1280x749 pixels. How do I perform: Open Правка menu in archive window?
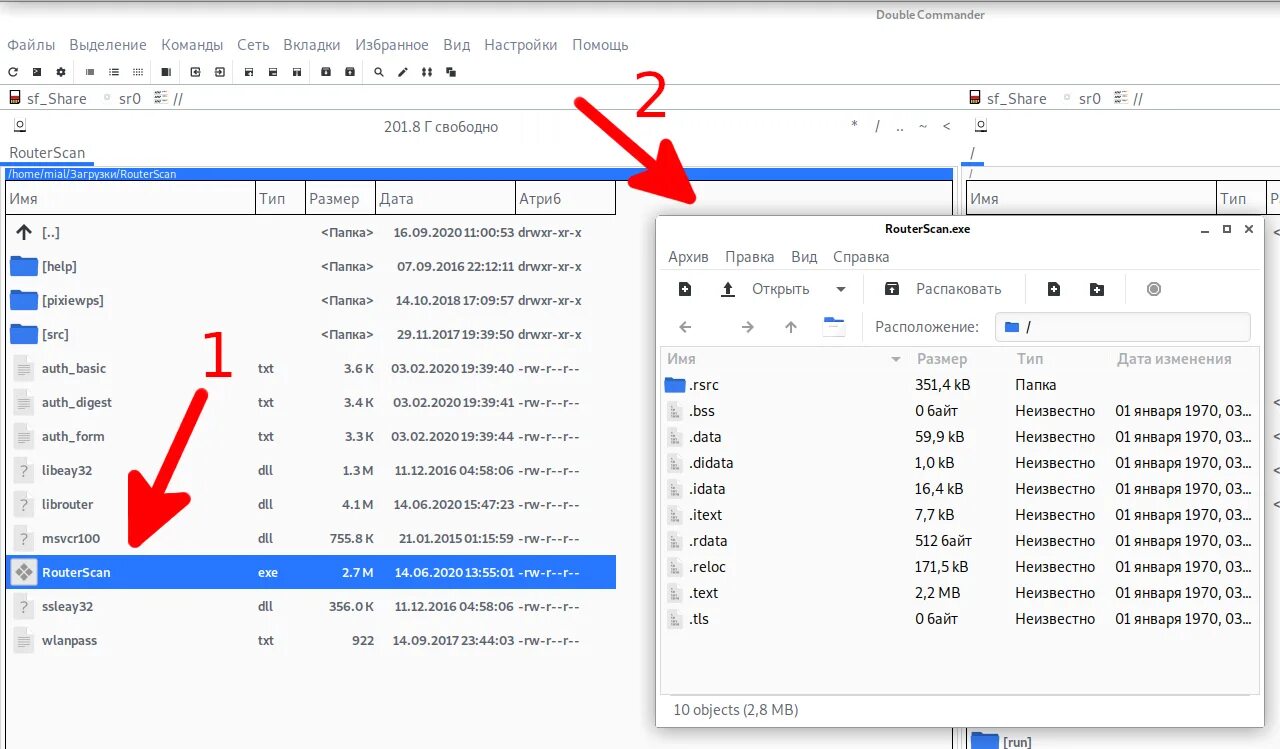pyautogui.click(x=750, y=257)
